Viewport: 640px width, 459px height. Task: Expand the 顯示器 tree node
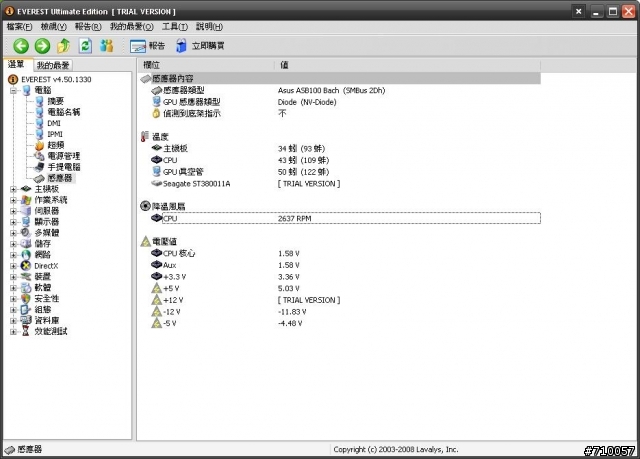(x=13, y=222)
